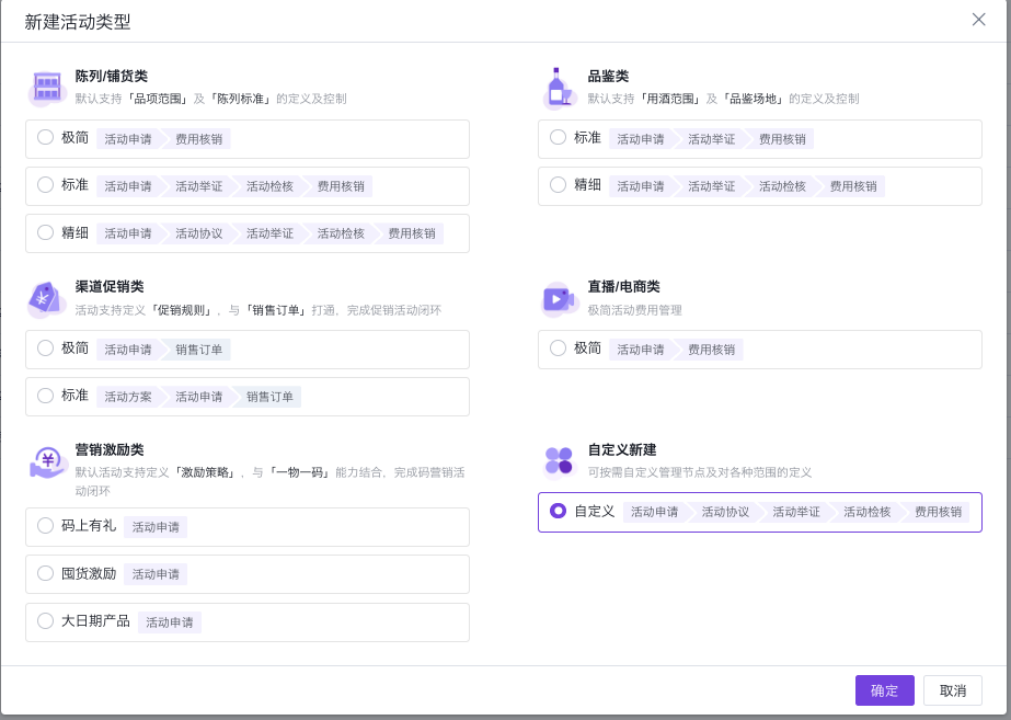Click the 自定义新建 heading
Image resolution: width=1011 pixels, height=720 pixels.
tap(622, 450)
